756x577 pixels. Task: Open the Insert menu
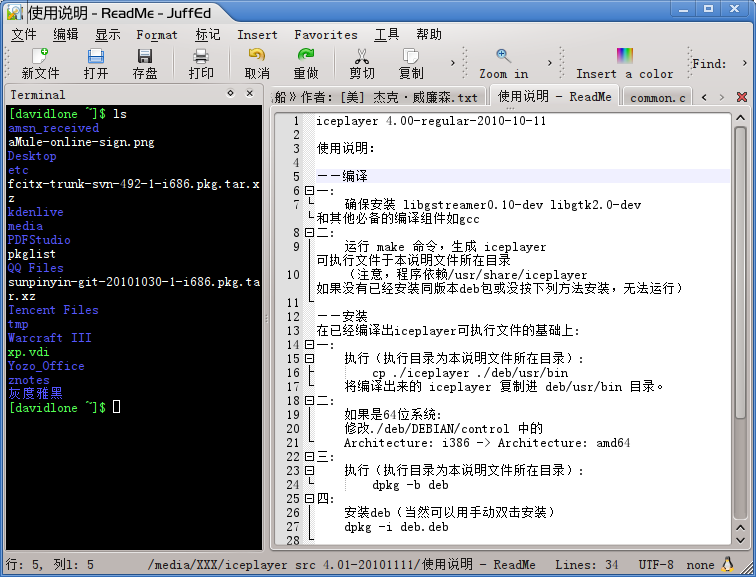point(257,35)
